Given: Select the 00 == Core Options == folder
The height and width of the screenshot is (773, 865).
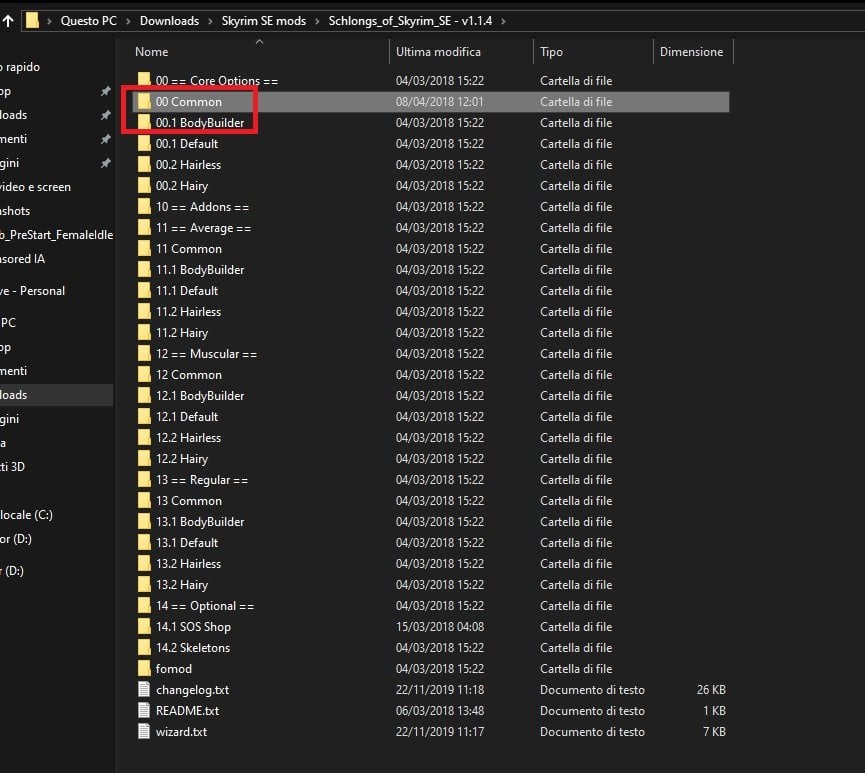Looking at the screenshot, I should (216, 81).
